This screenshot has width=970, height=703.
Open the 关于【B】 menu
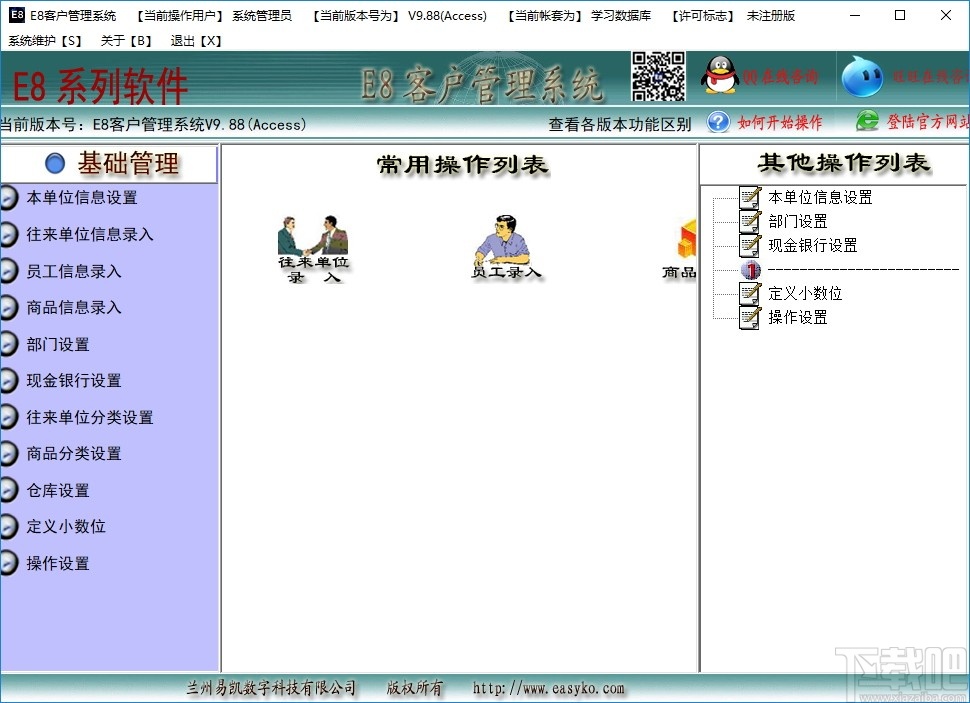(126, 41)
